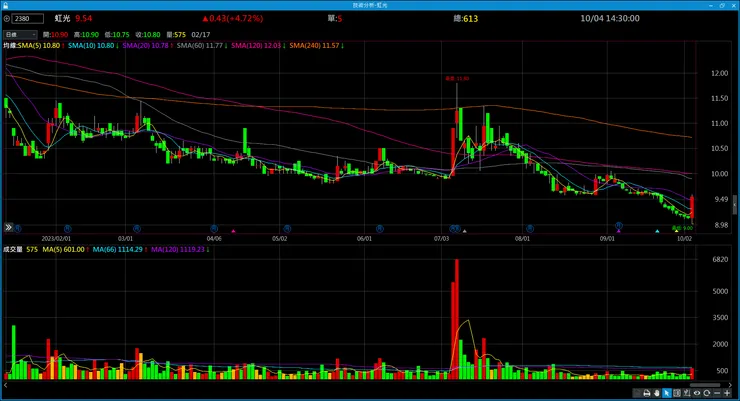Click the highest price label above July peak
This screenshot has width=740, height=401.
pos(457,78)
